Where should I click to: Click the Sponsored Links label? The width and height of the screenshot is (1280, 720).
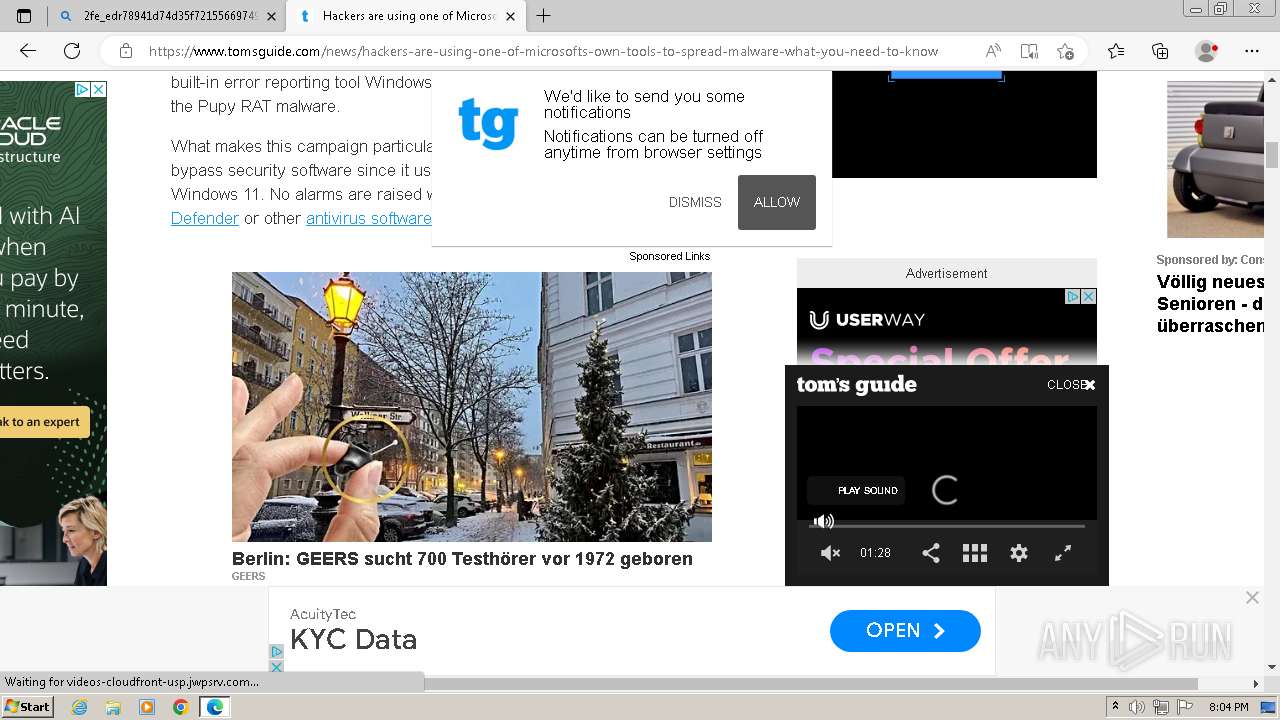click(670, 256)
